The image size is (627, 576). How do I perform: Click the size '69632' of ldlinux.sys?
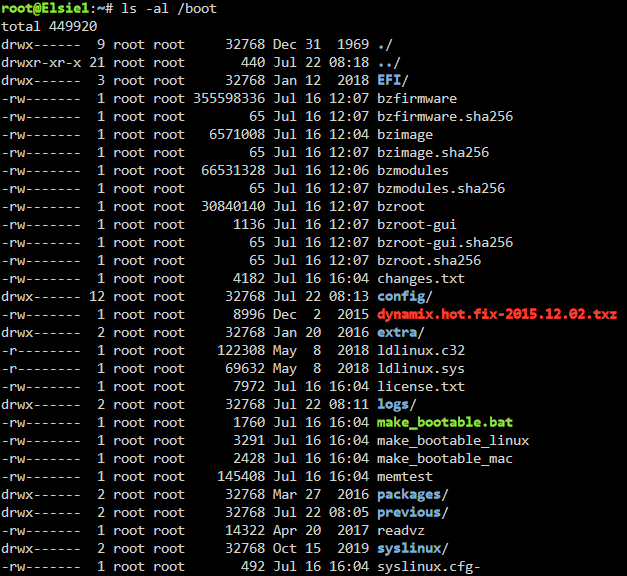(245, 368)
